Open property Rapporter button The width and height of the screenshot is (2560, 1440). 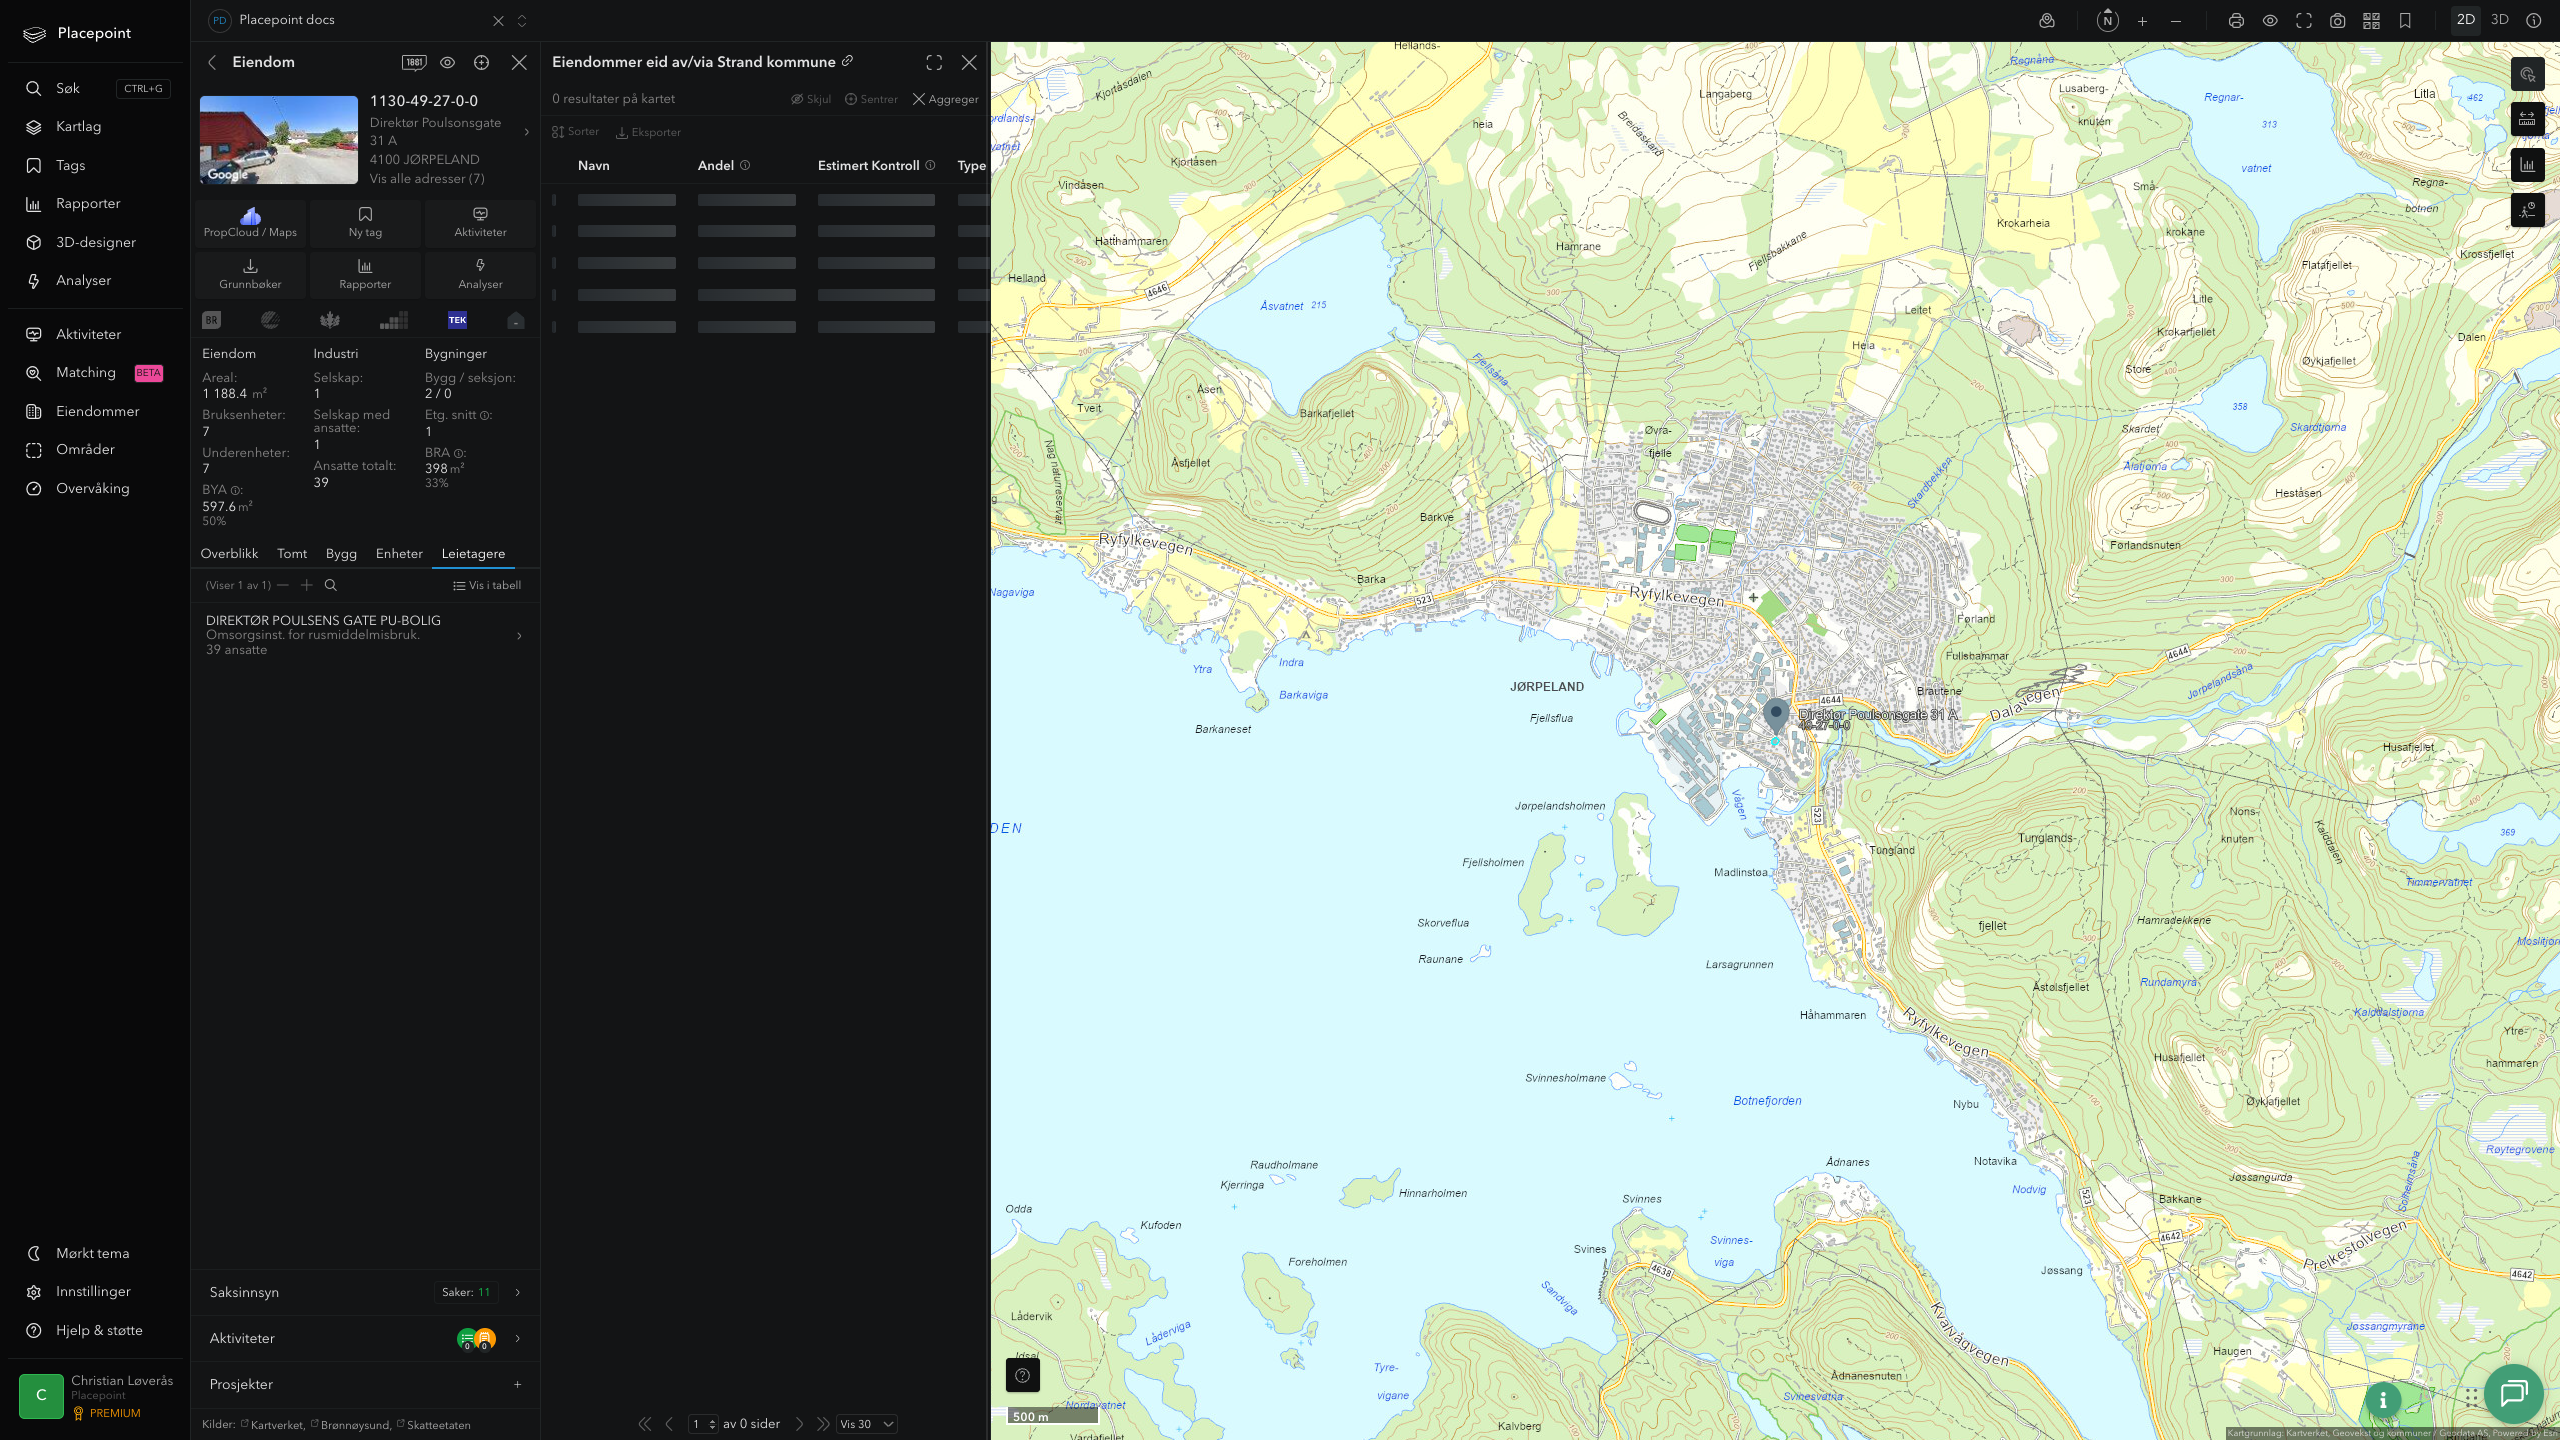[365, 275]
